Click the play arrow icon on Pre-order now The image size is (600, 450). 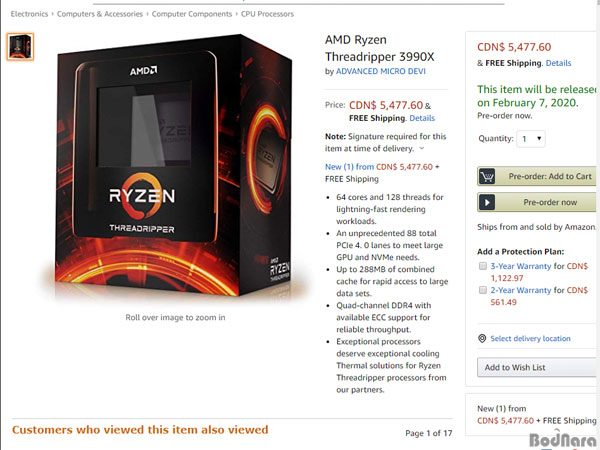click(x=487, y=202)
